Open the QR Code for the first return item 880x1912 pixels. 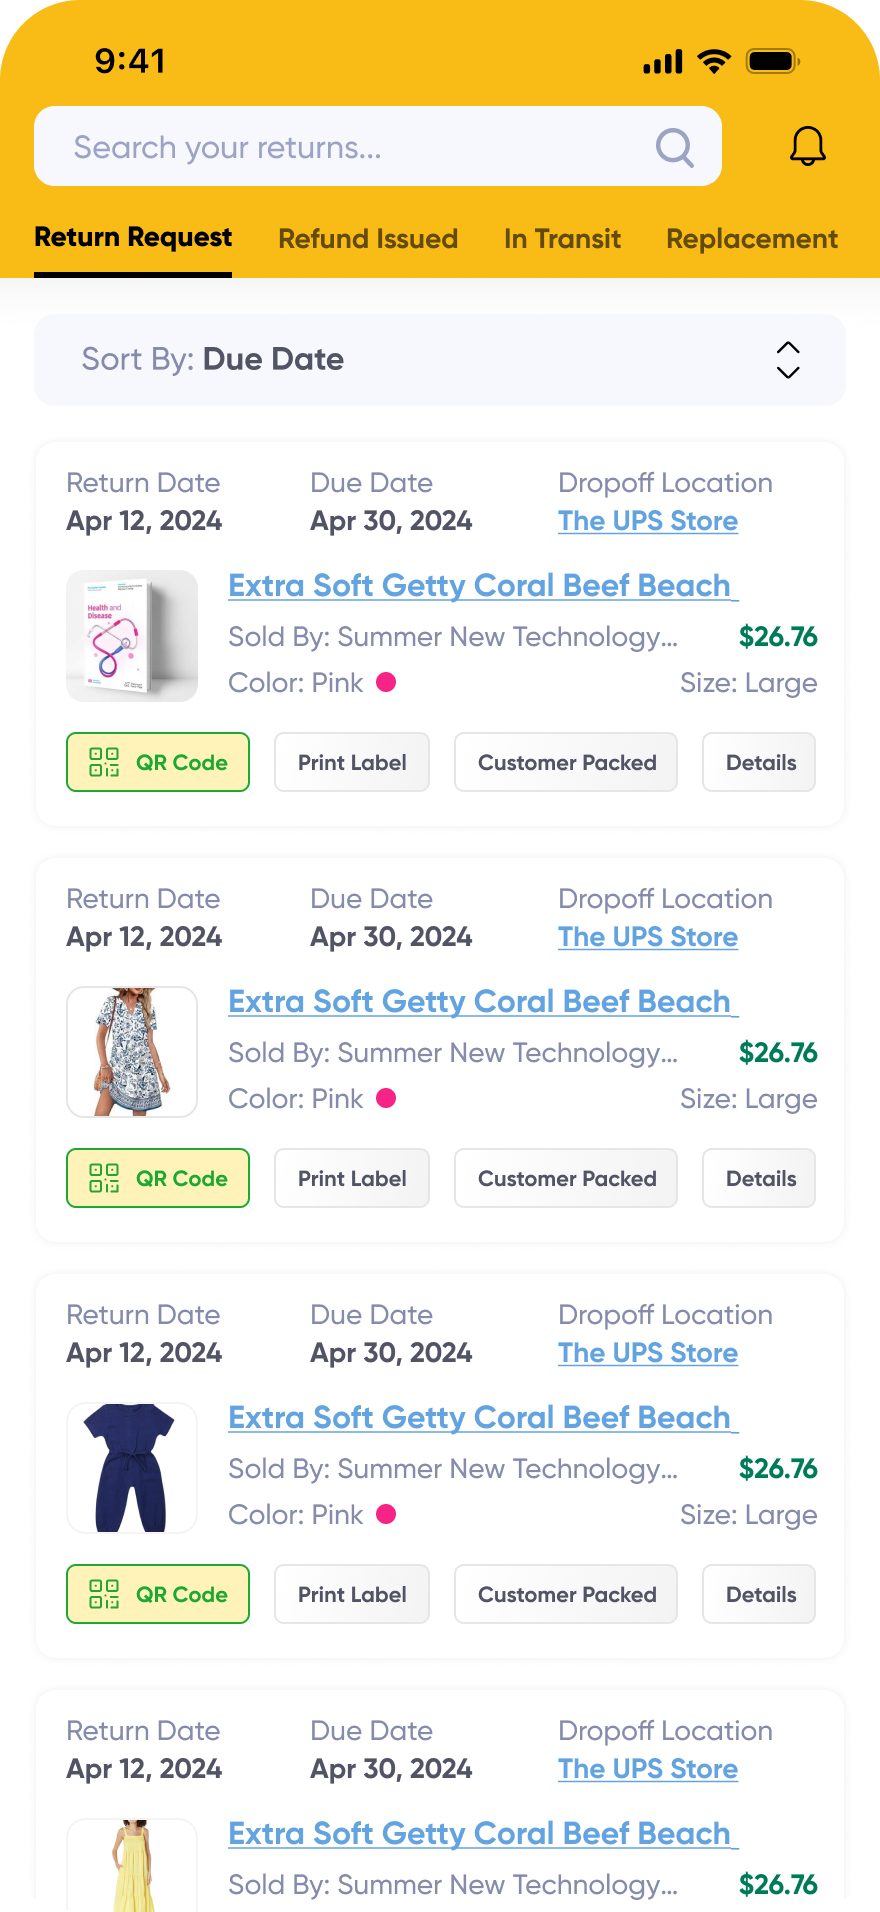157,762
